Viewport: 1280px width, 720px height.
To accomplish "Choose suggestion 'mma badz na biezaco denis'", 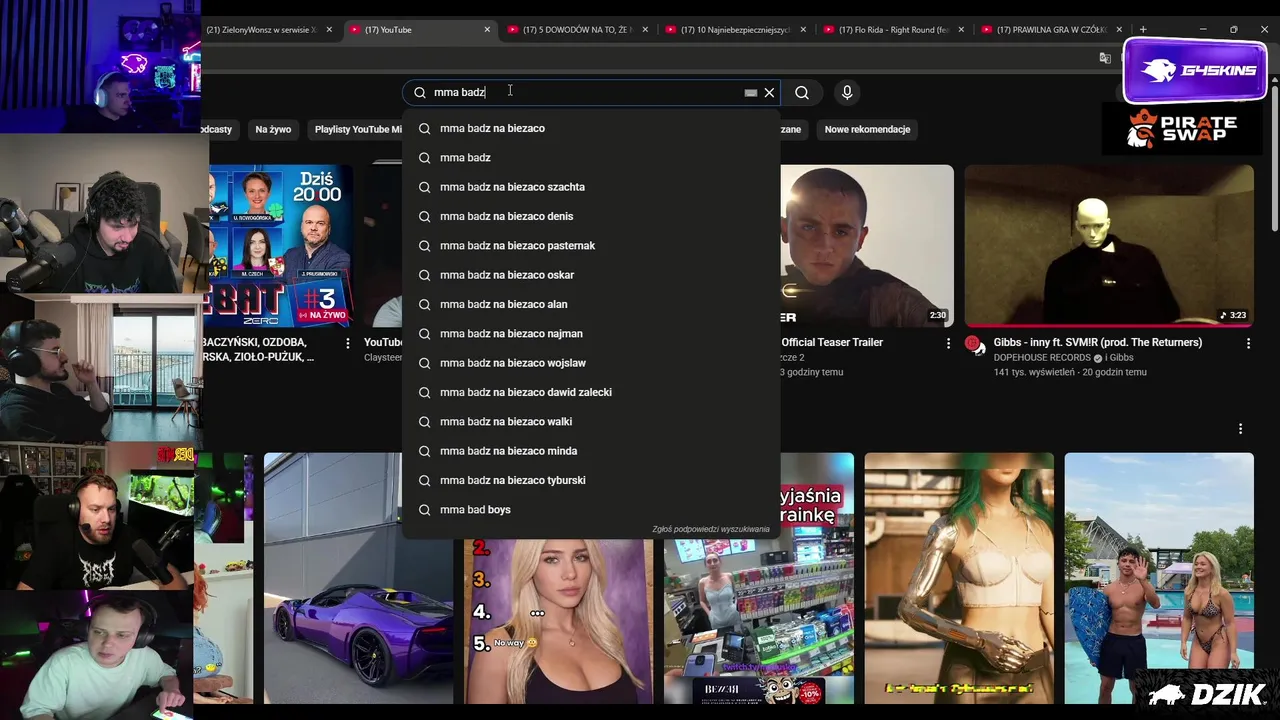I will pos(591,216).
